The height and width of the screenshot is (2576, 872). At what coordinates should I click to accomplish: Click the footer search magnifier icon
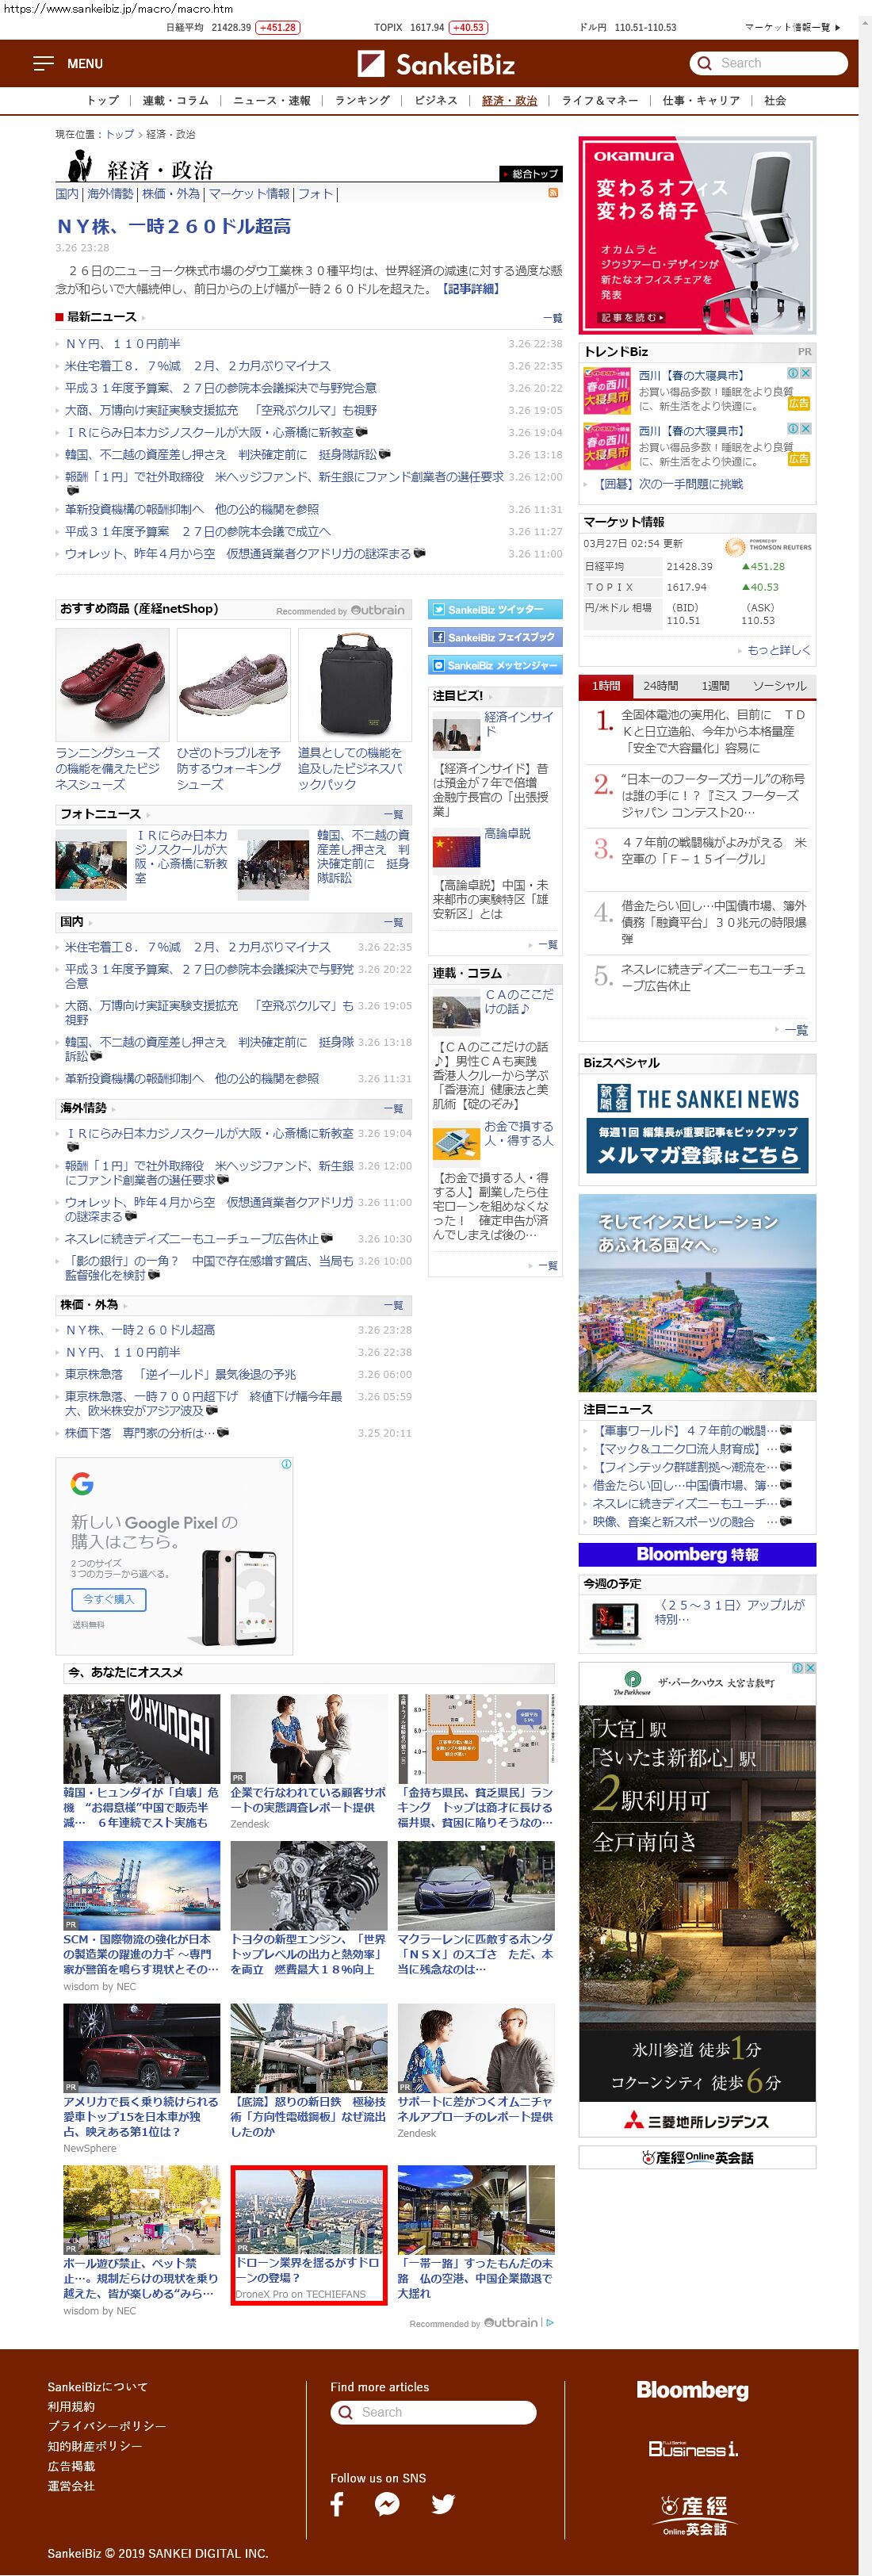pos(345,2412)
